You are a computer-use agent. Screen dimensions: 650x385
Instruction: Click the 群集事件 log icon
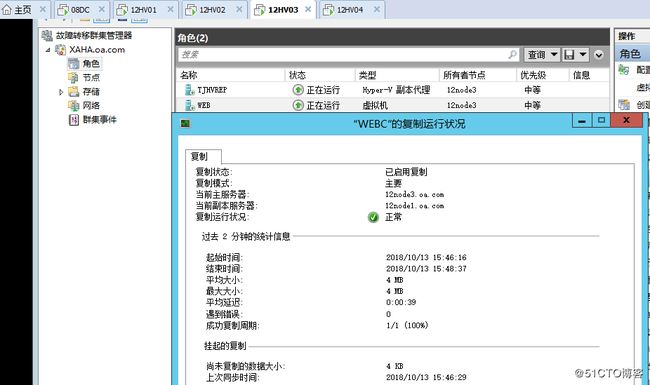74,120
